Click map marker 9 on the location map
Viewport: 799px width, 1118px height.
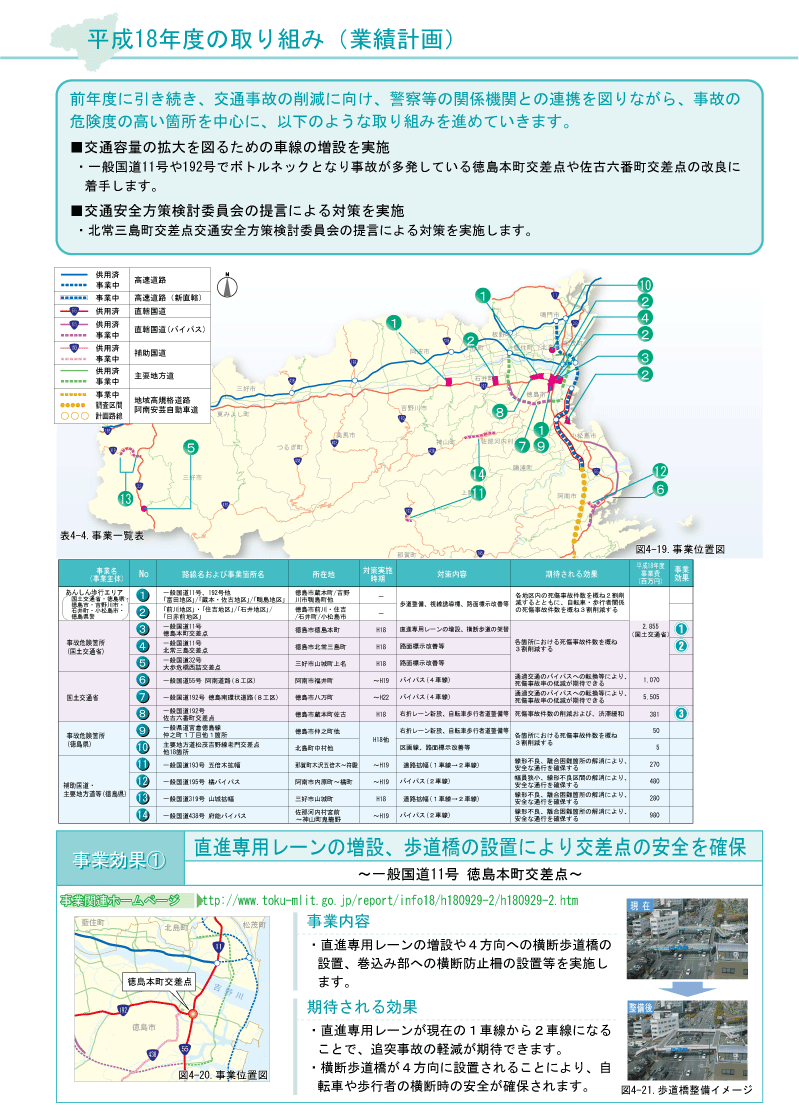[x=542, y=446]
